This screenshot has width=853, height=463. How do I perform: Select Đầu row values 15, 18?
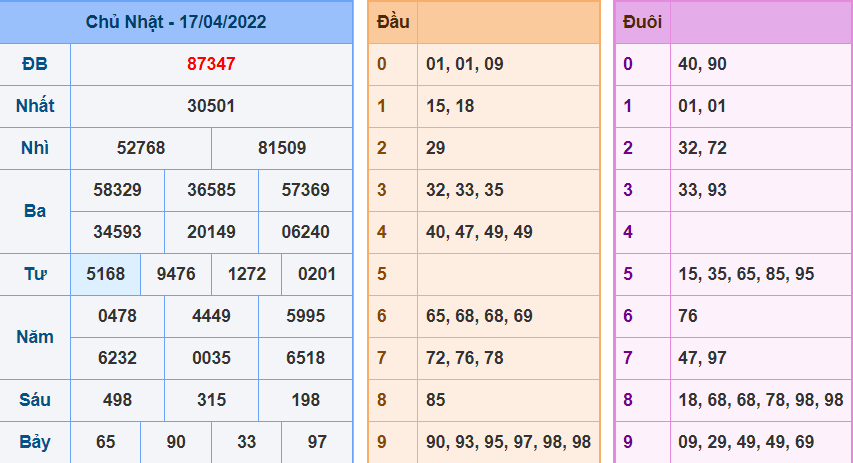[x=450, y=106]
